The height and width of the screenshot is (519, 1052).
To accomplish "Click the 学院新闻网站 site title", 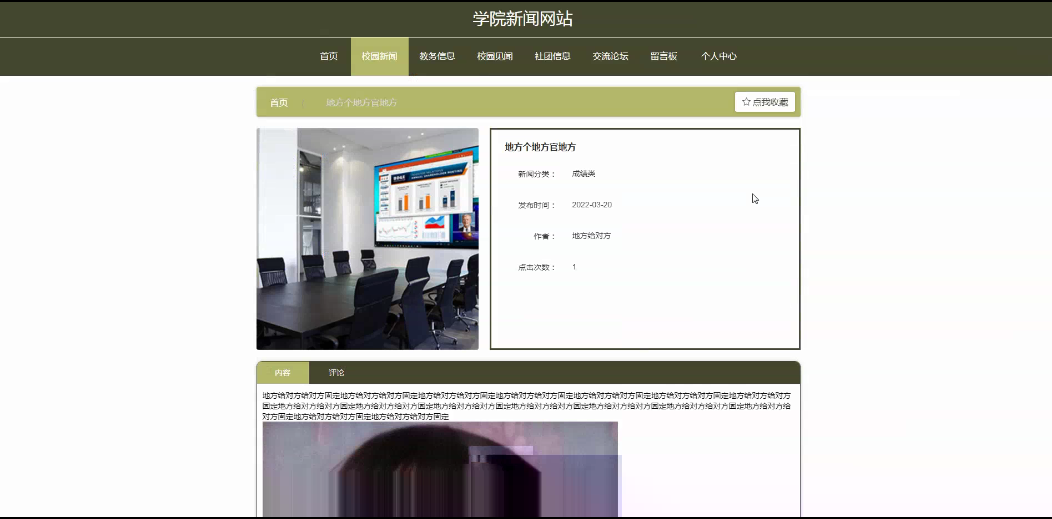I will tap(523, 19).
